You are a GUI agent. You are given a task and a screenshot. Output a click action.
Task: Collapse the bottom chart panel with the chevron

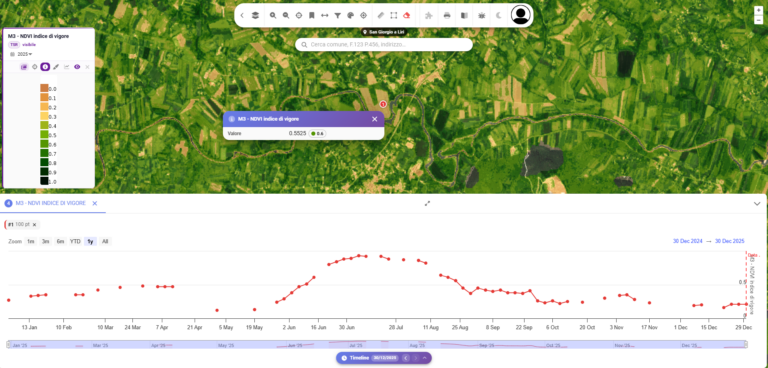tap(757, 204)
